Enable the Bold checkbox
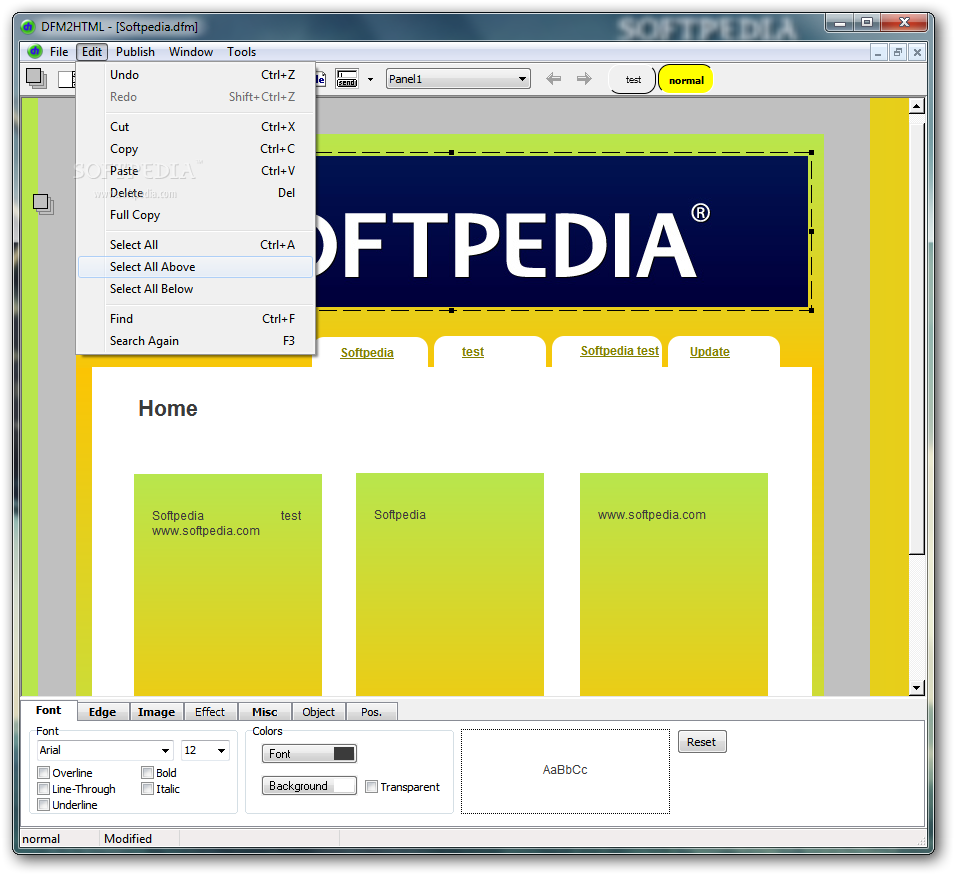The image size is (955, 875). [x=147, y=773]
